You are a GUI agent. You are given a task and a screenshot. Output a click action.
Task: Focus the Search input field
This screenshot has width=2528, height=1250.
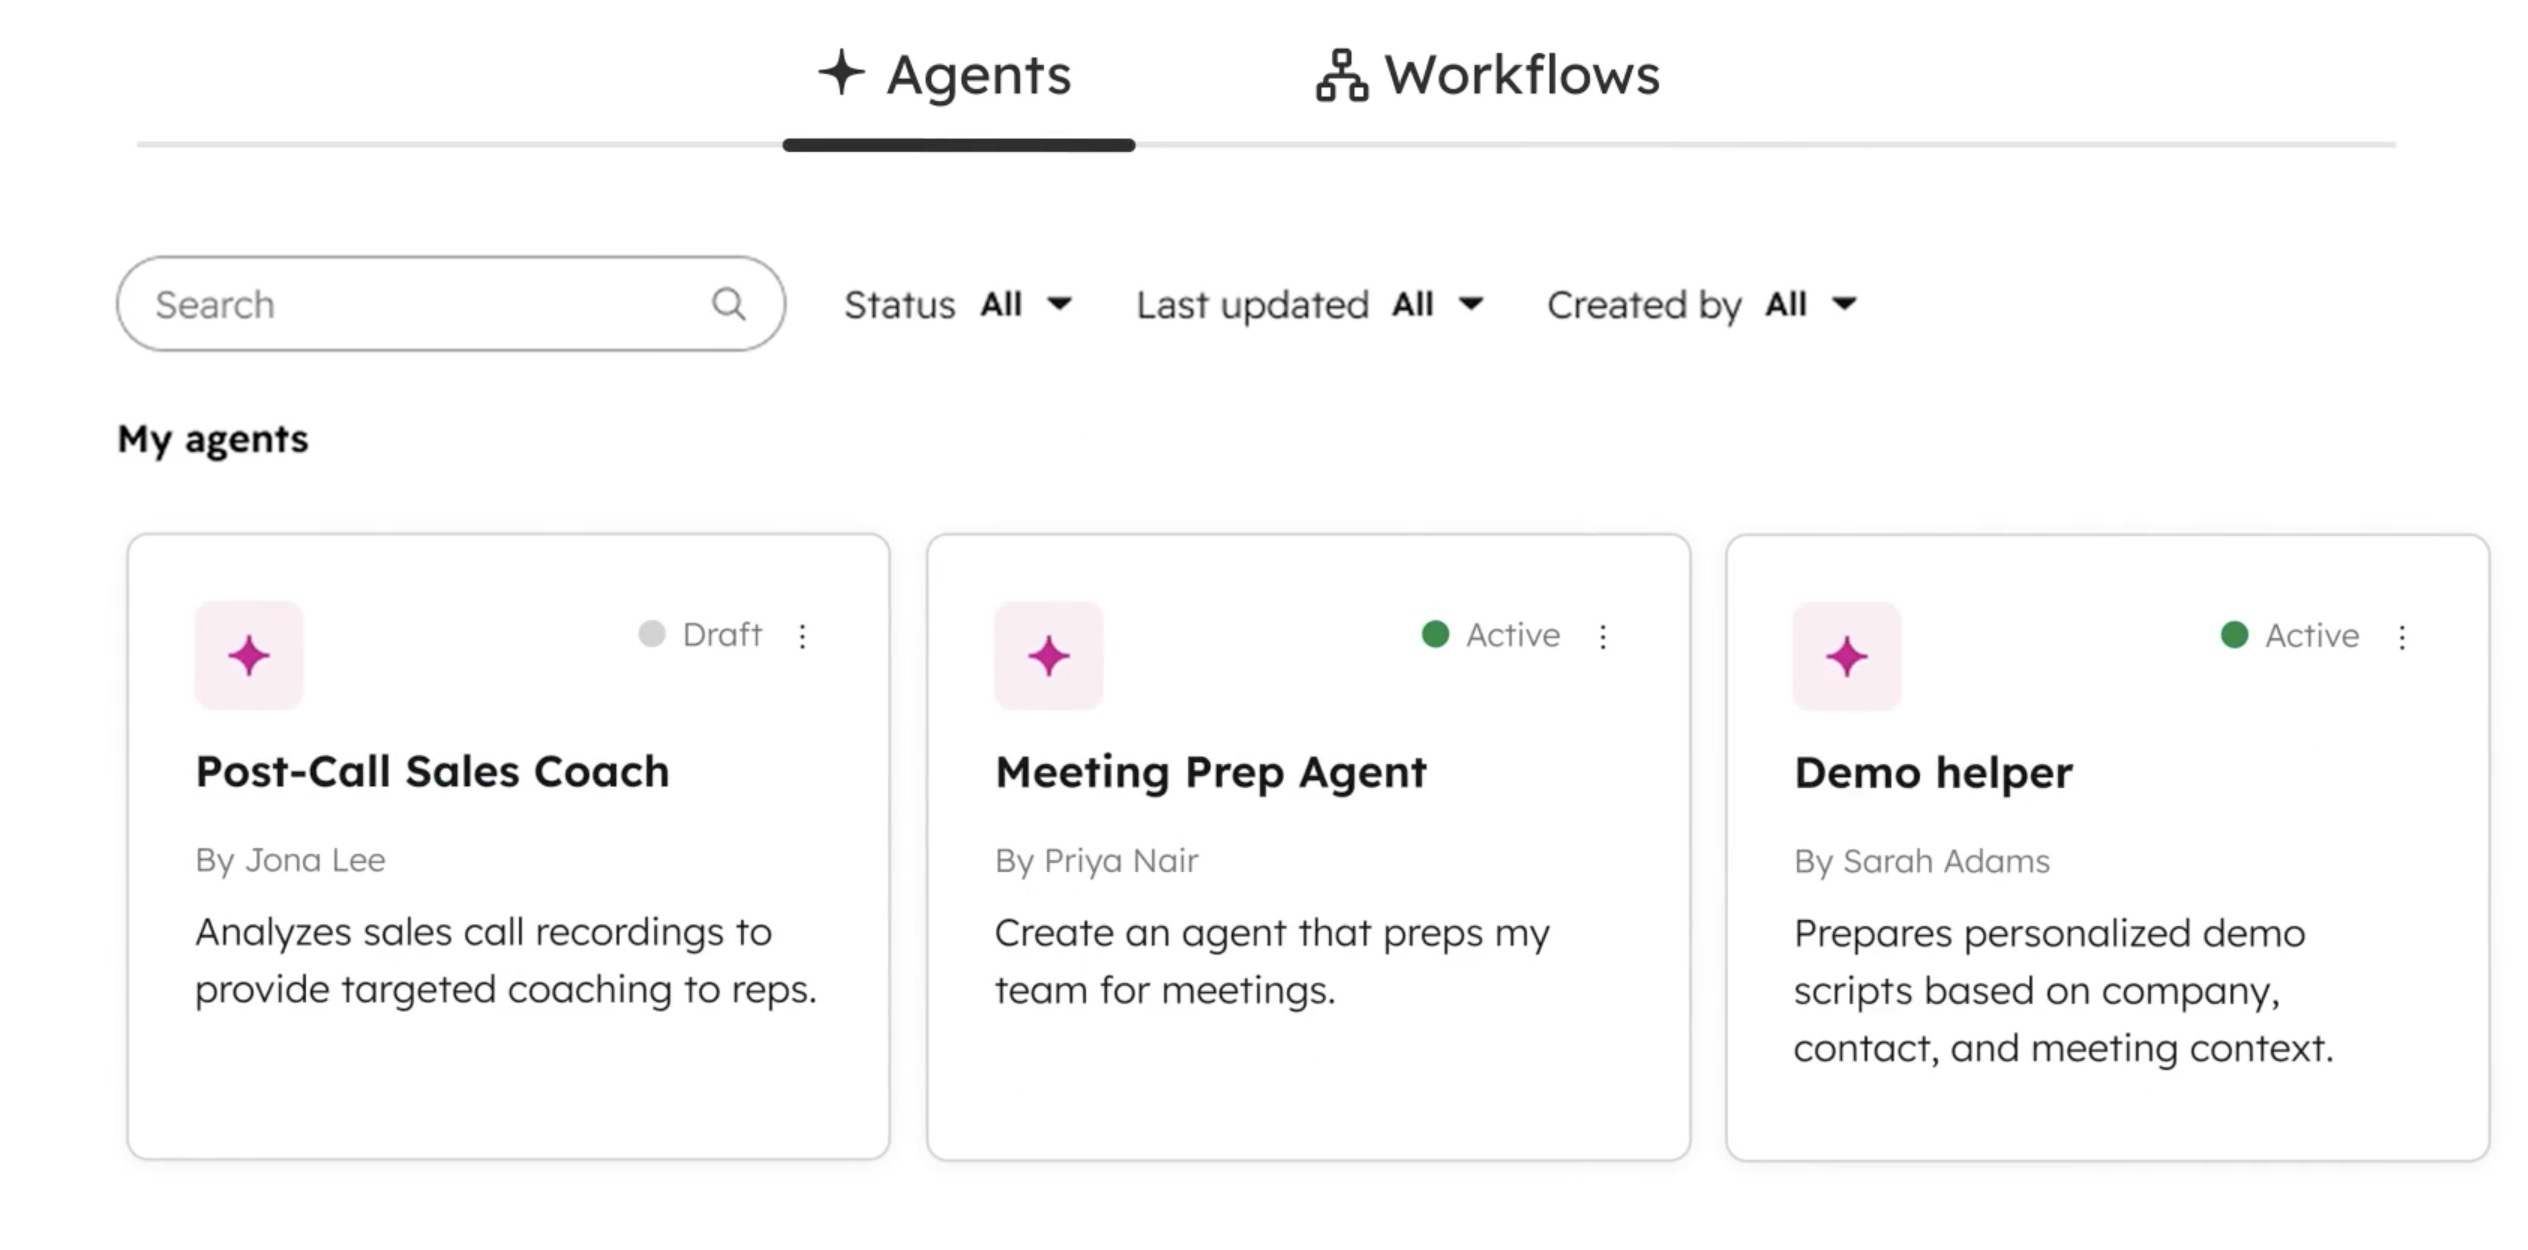tap(451, 304)
